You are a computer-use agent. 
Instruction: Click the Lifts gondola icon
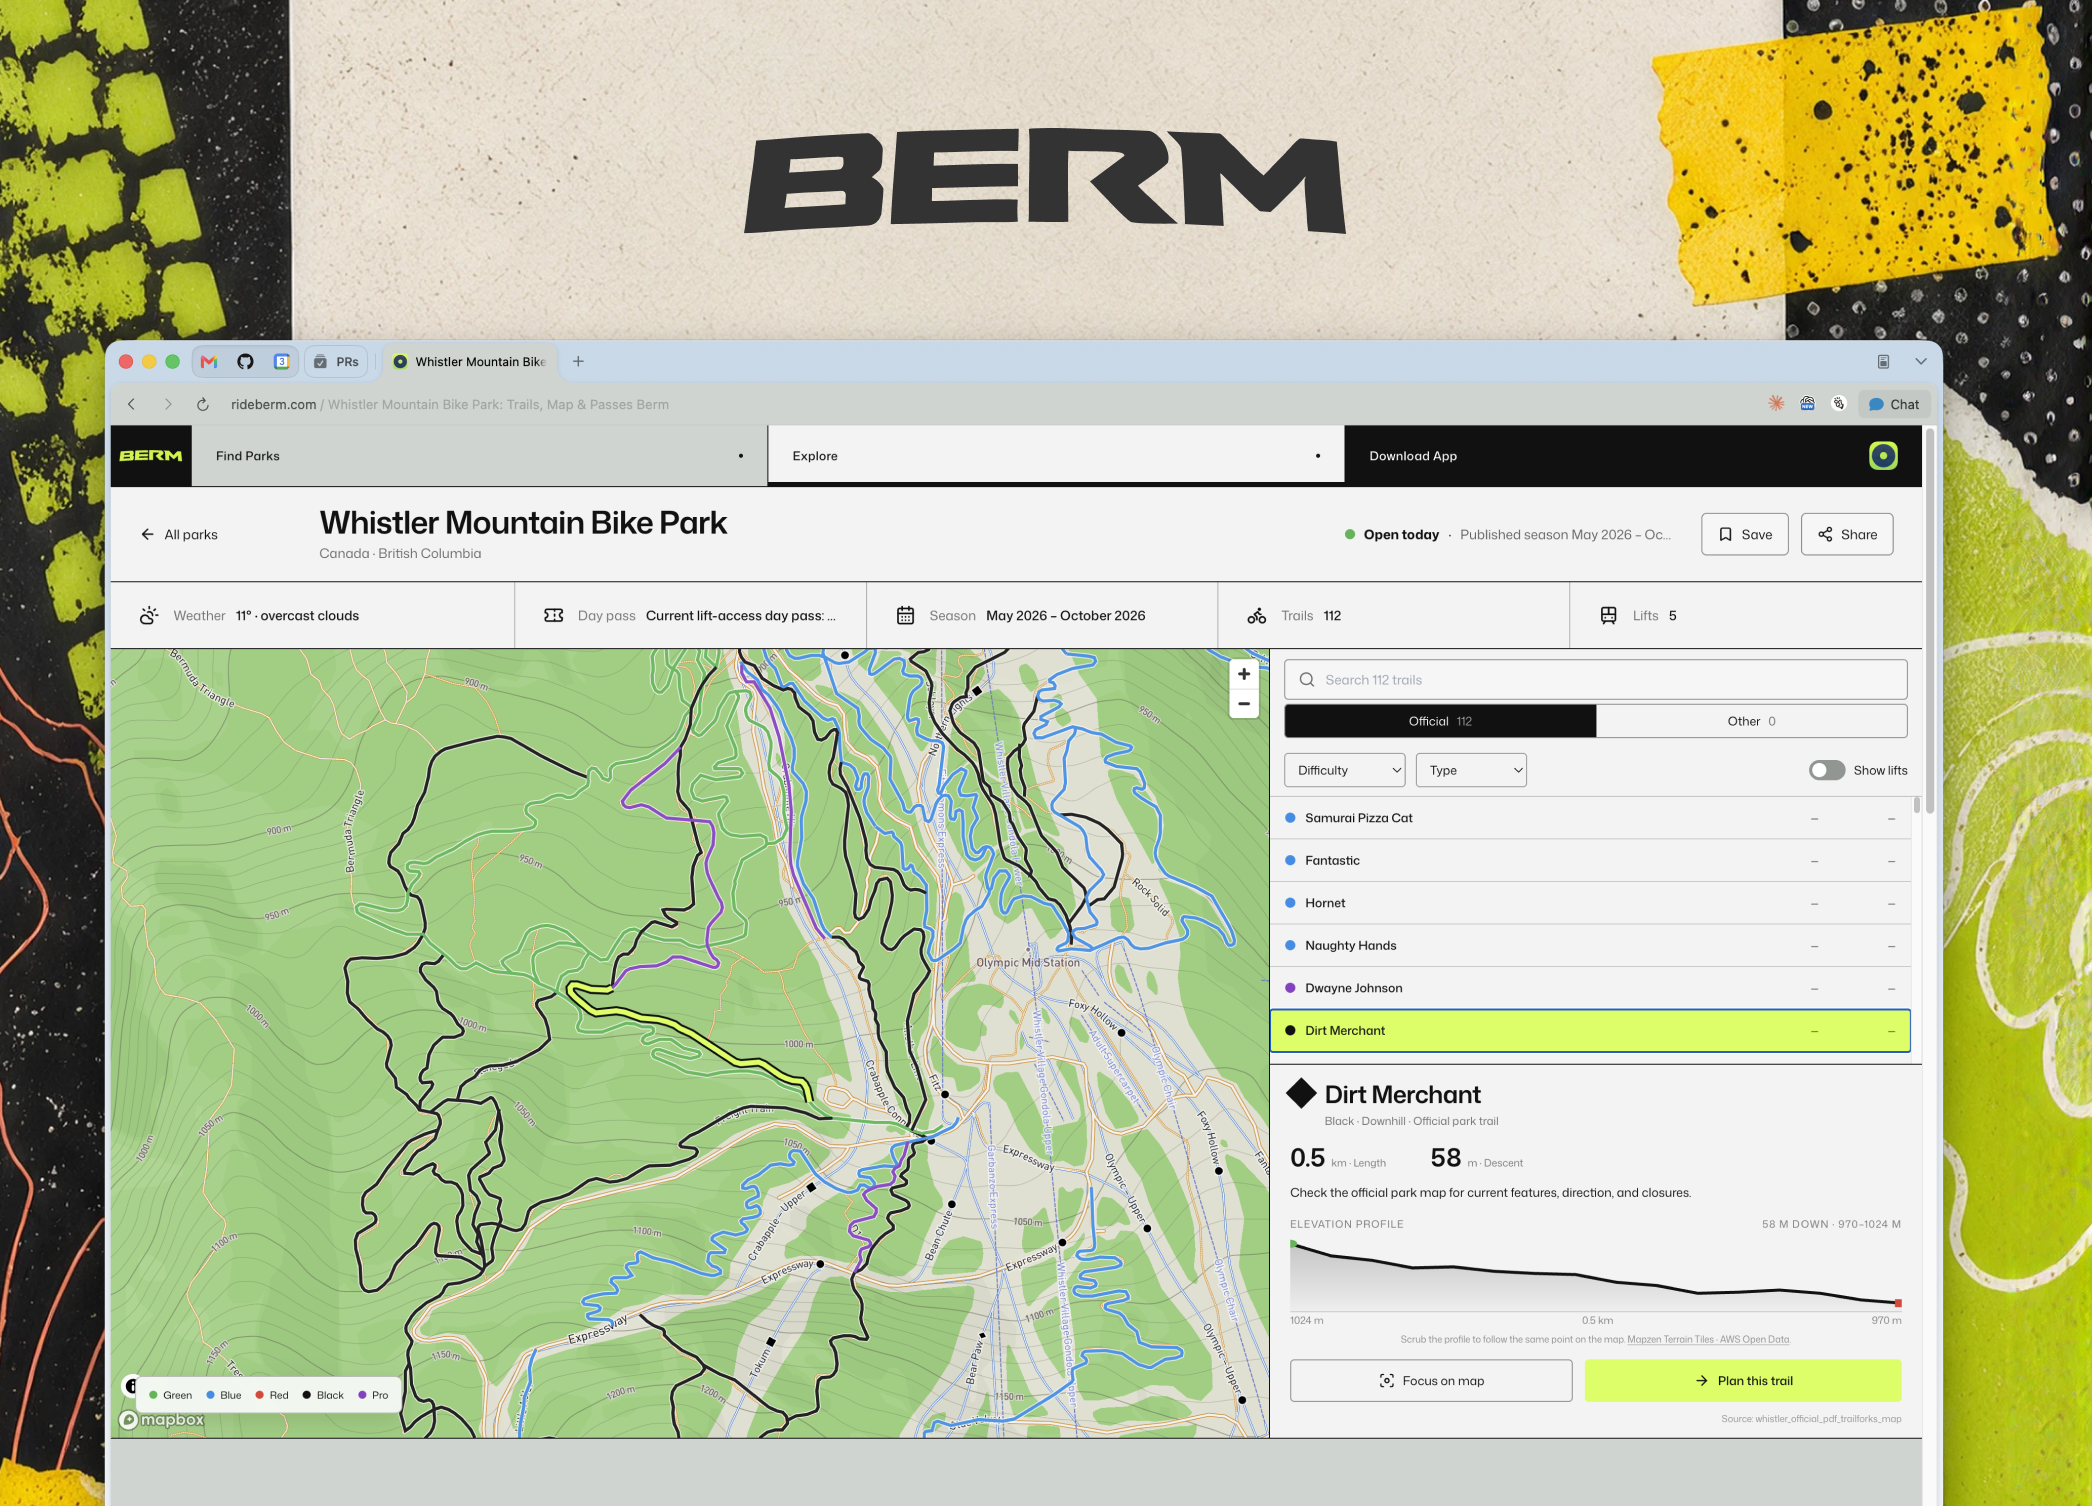pos(1609,616)
